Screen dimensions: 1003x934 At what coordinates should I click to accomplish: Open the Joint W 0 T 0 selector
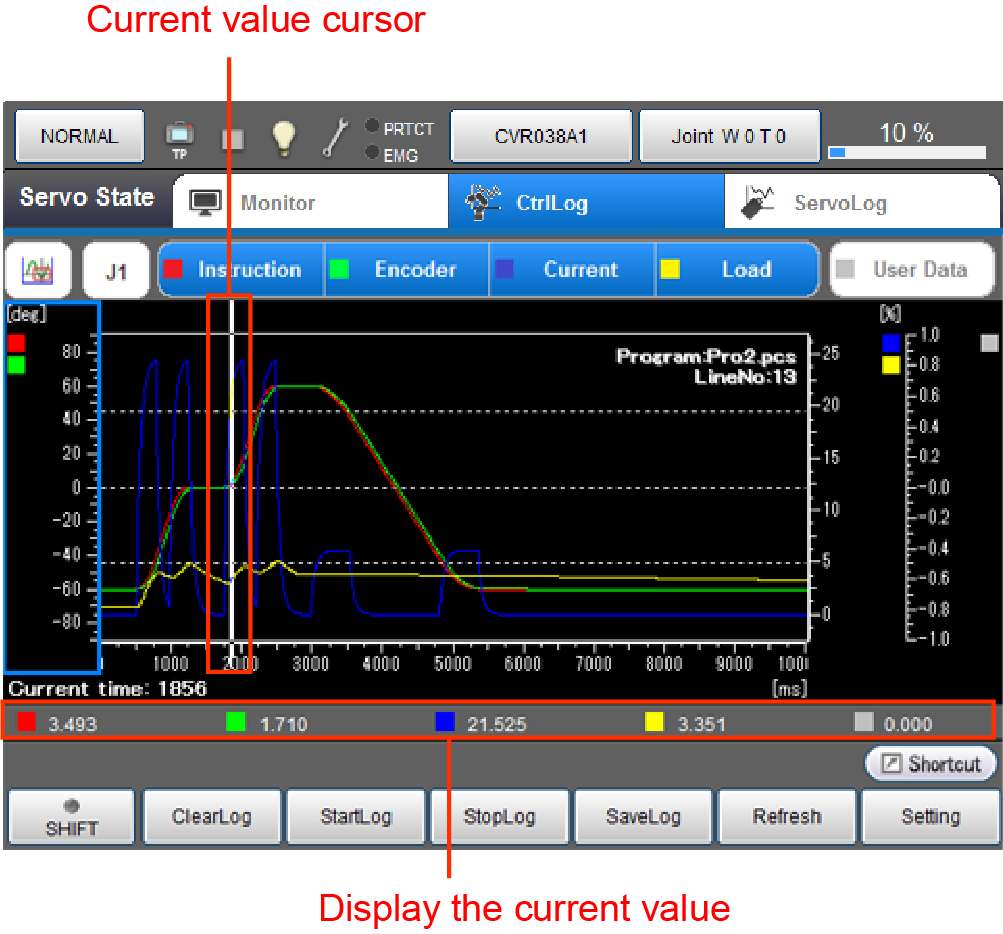[729, 136]
